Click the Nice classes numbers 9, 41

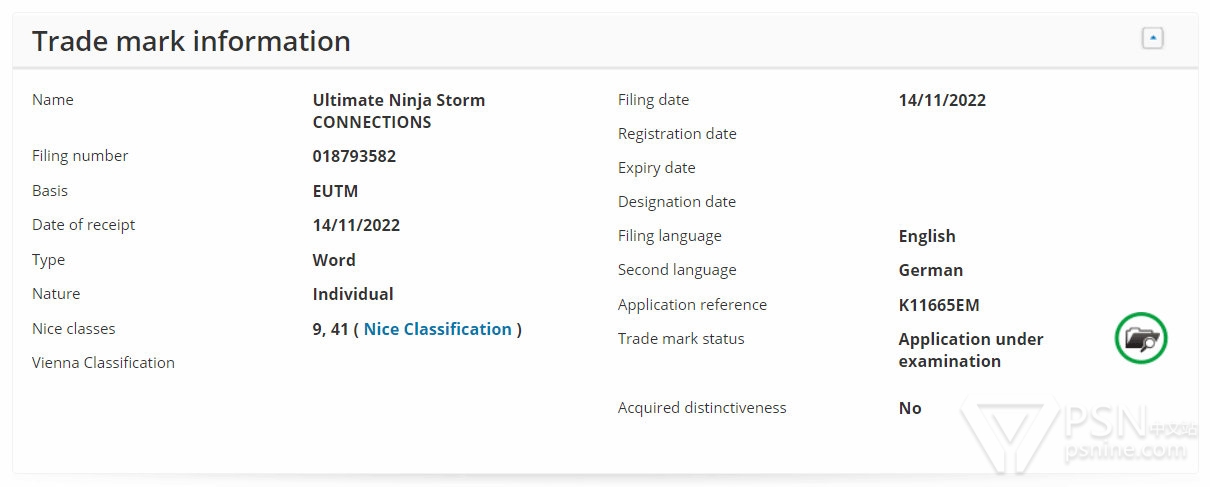click(x=330, y=329)
